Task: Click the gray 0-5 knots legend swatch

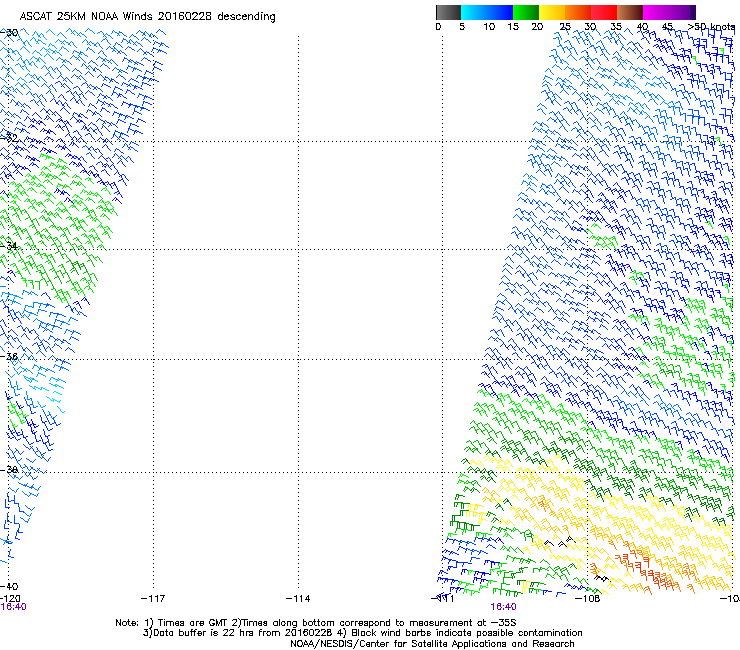Action: (x=448, y=12)
